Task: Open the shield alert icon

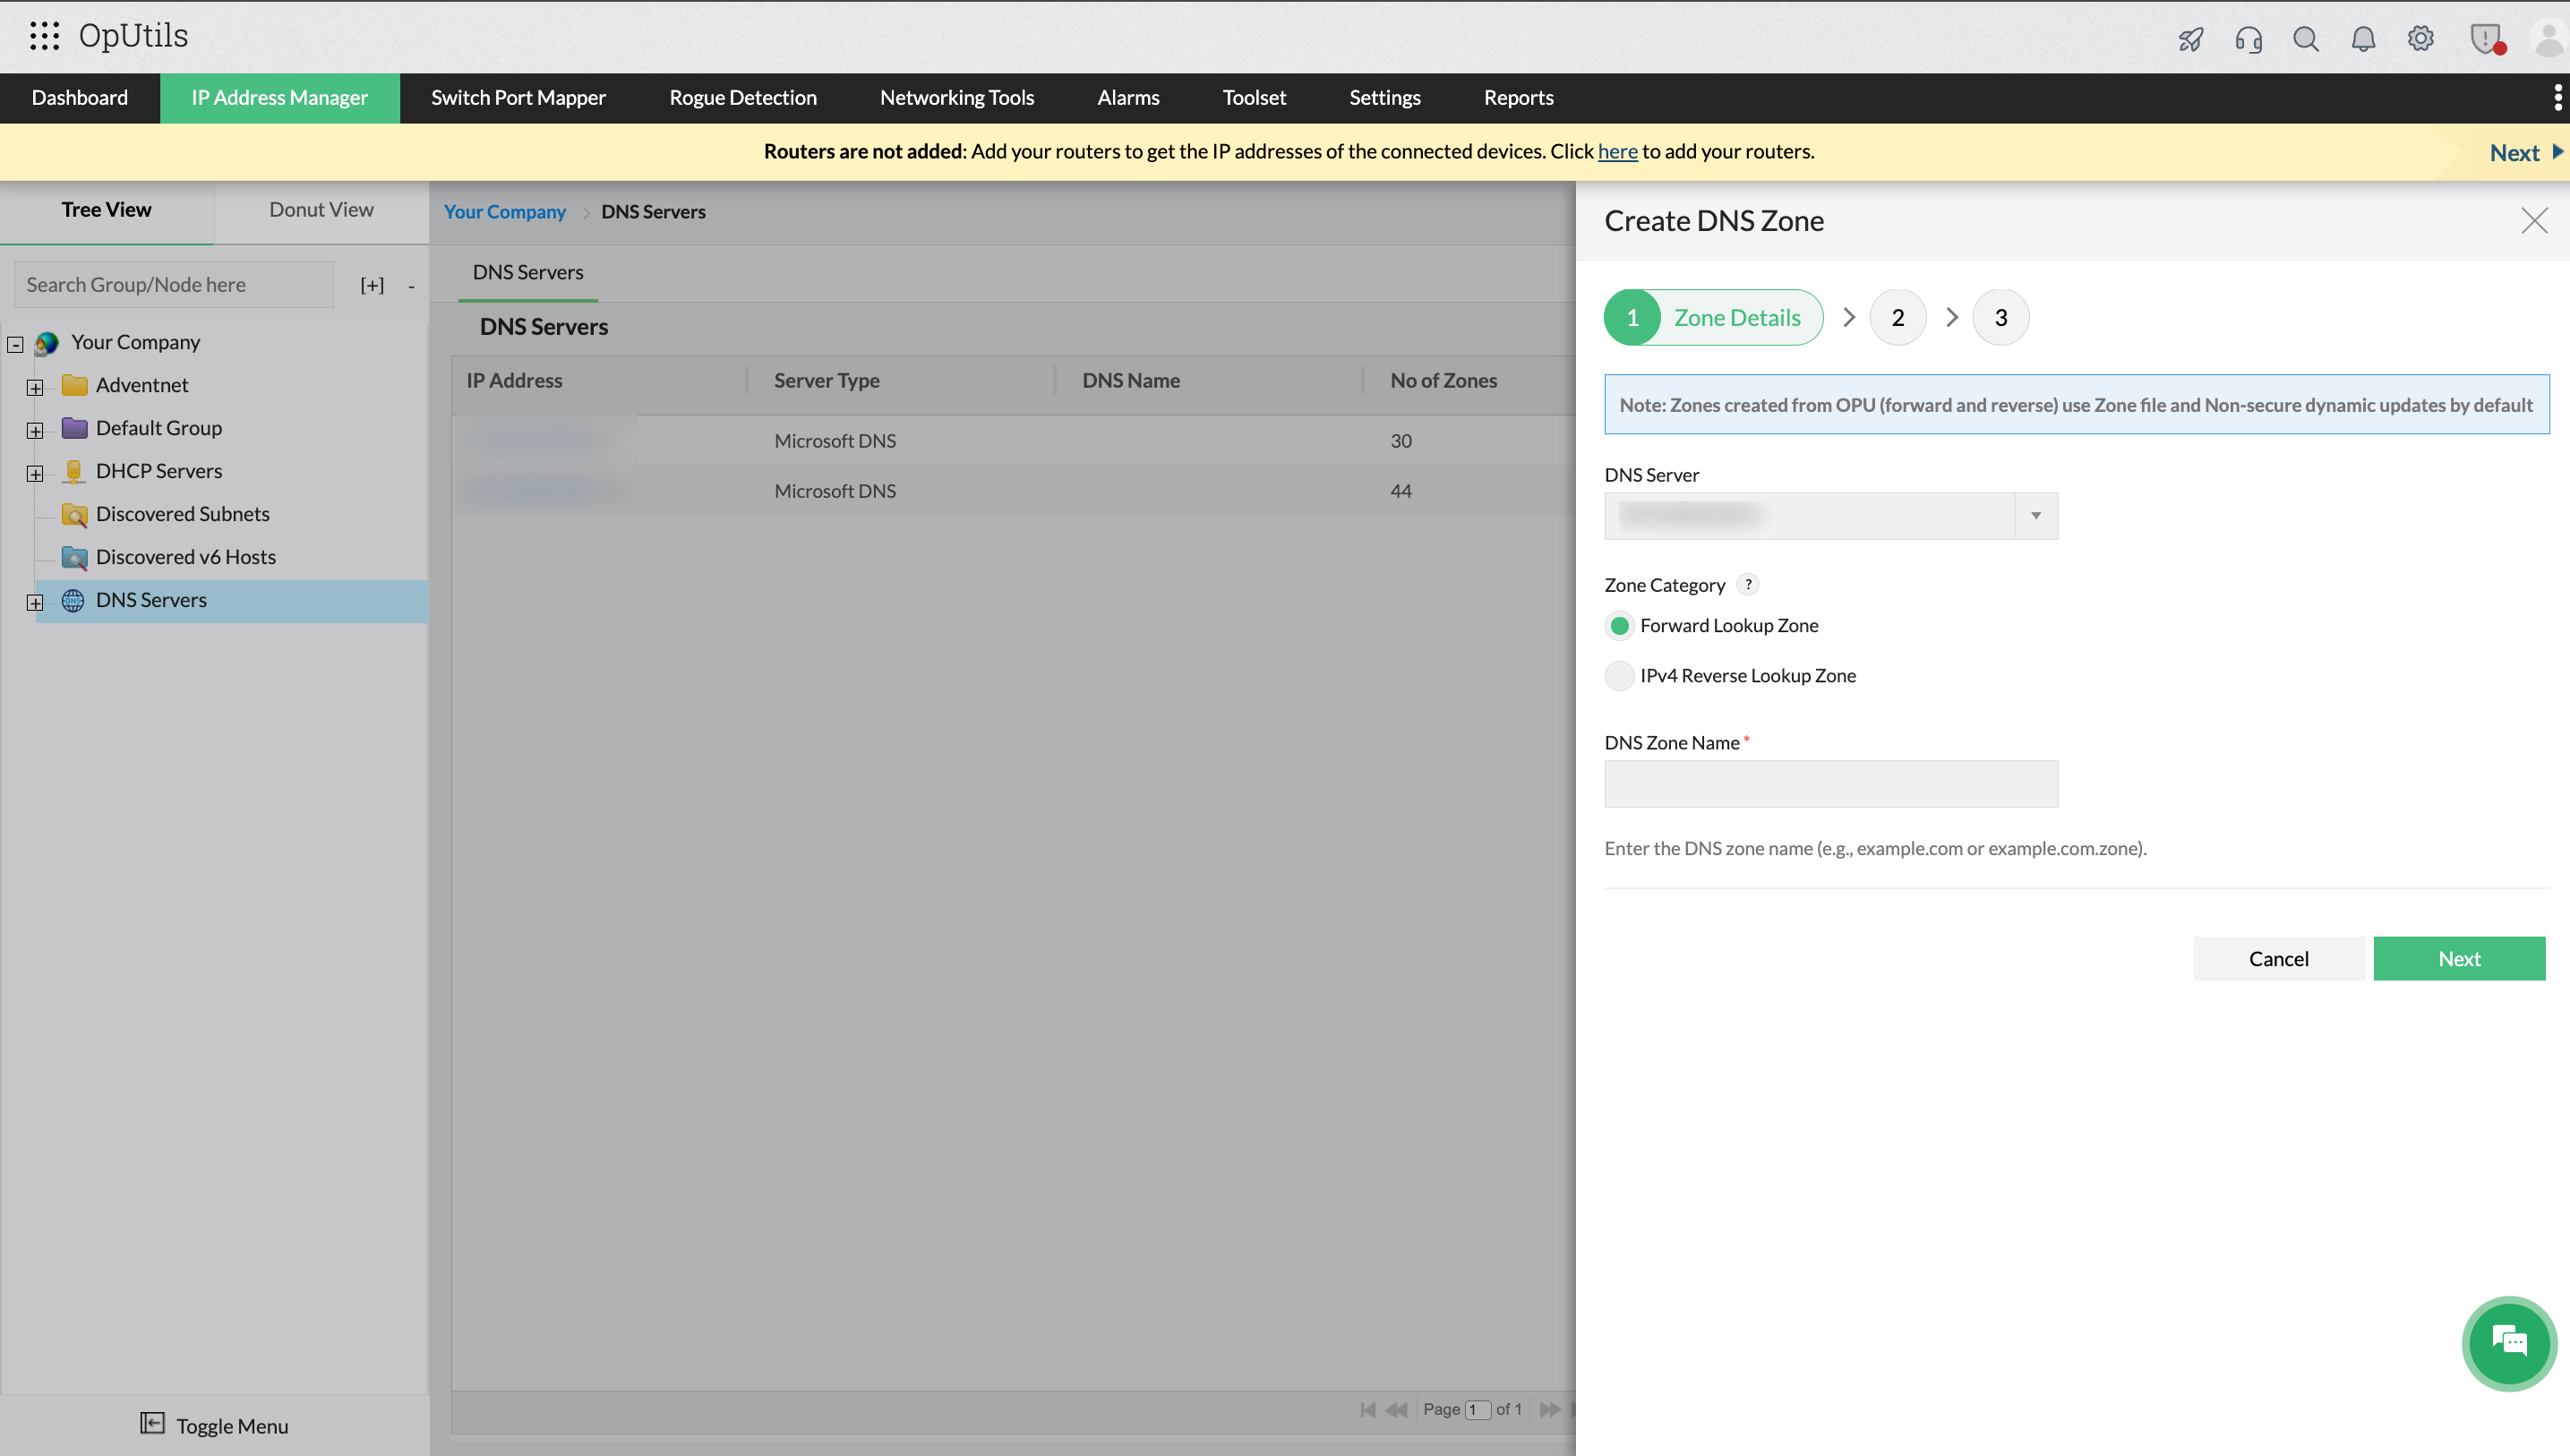Action: click(2485, 39)
